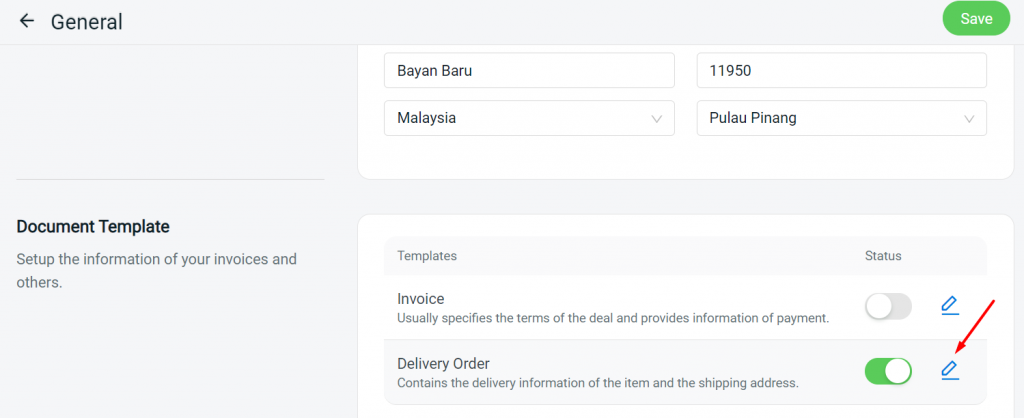
Task: Click Invoice description about payment terms
Action: (612, 318)
